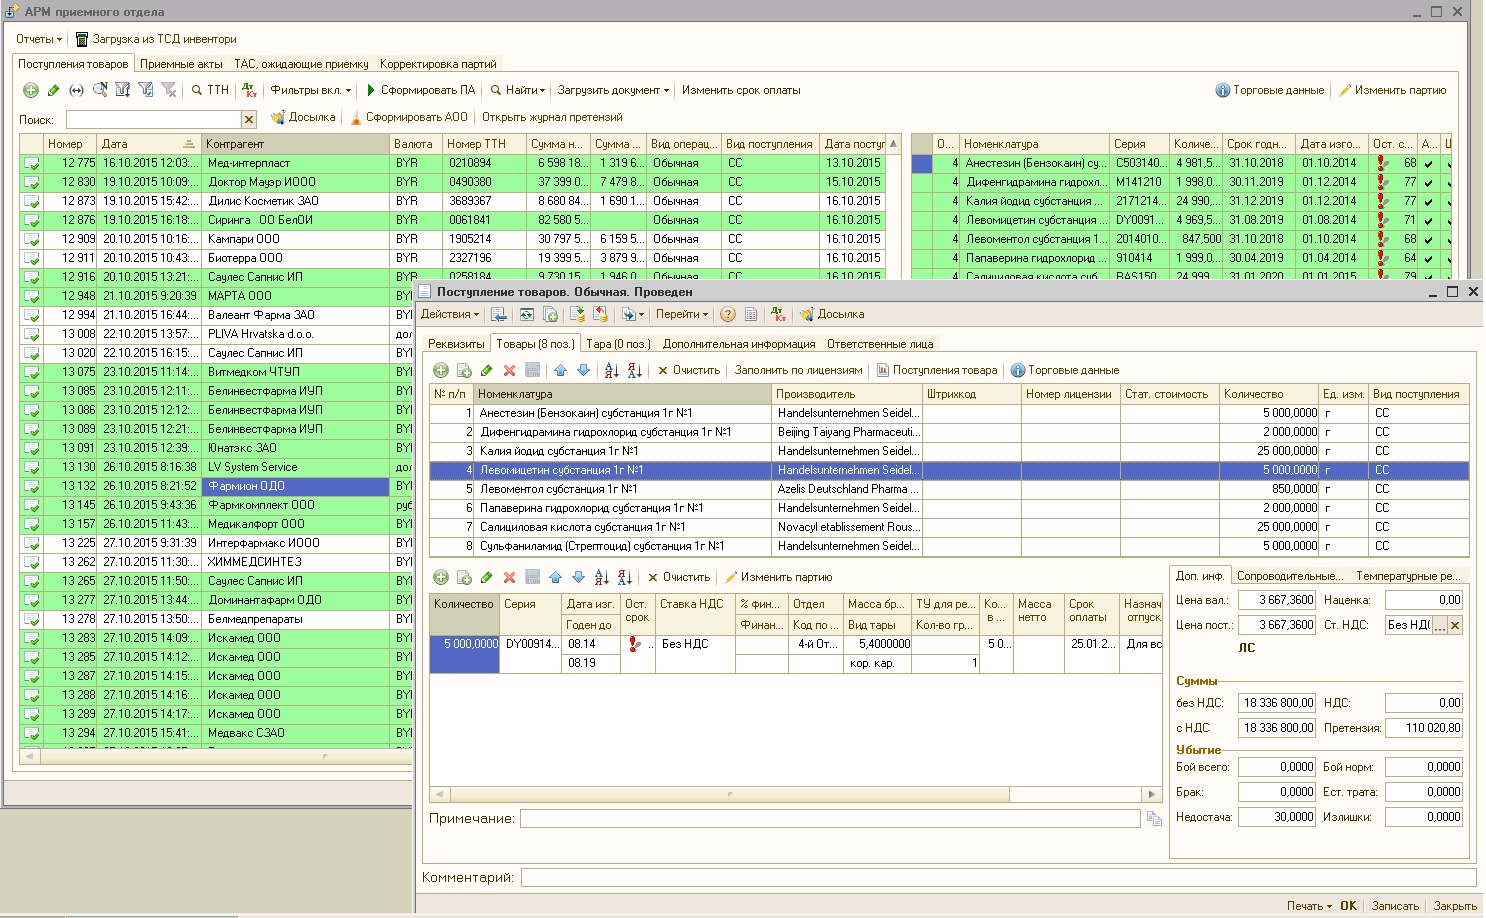Open the Отчеты dropdown menu
1486x918 pixels.
click(38, 39)
